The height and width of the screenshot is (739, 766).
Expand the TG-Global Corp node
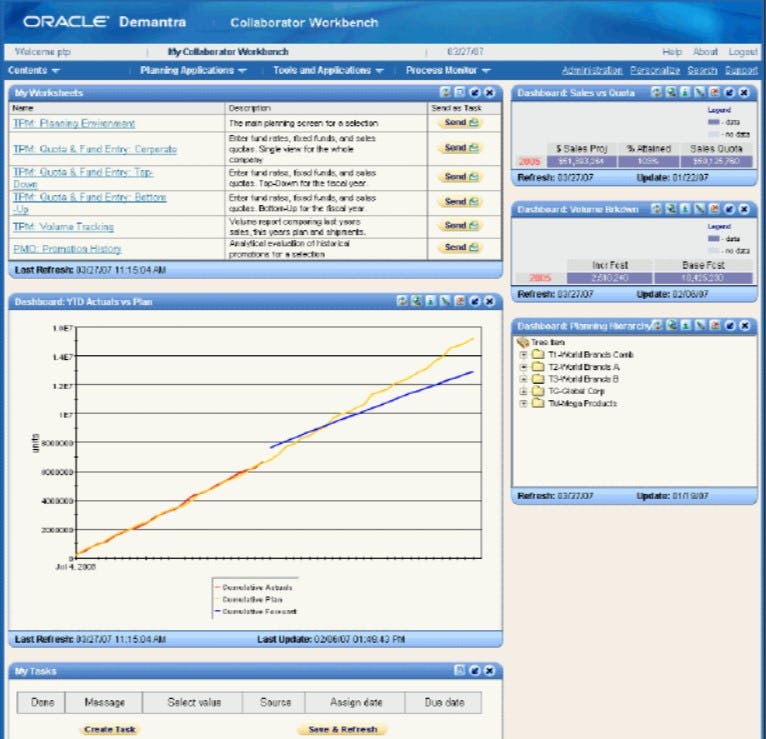523,391
